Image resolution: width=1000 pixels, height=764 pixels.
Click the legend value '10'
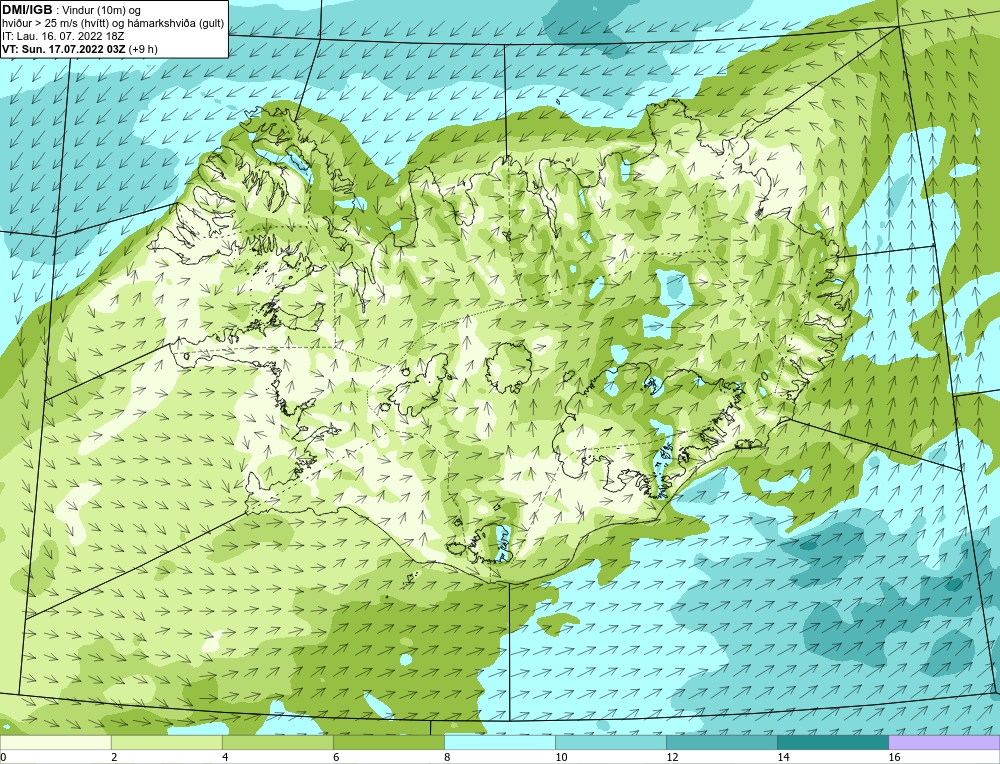pyautogui.click(x=561, y=757)
